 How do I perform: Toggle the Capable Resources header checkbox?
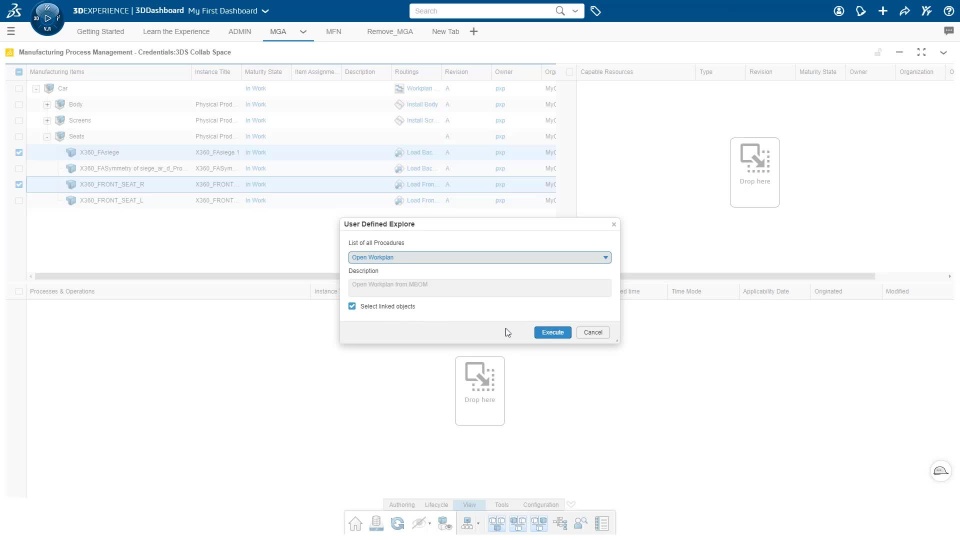pyautogui.click(x=569, y=72)
